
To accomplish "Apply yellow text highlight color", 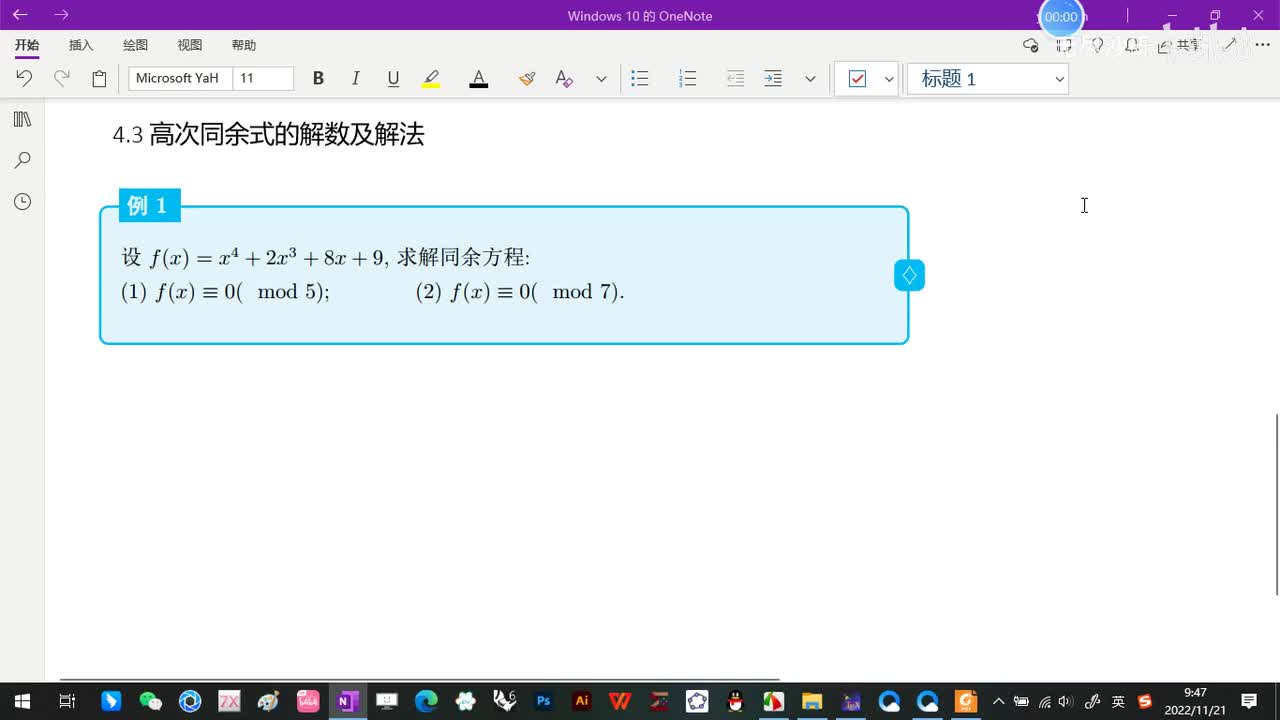I will (431, 78).
